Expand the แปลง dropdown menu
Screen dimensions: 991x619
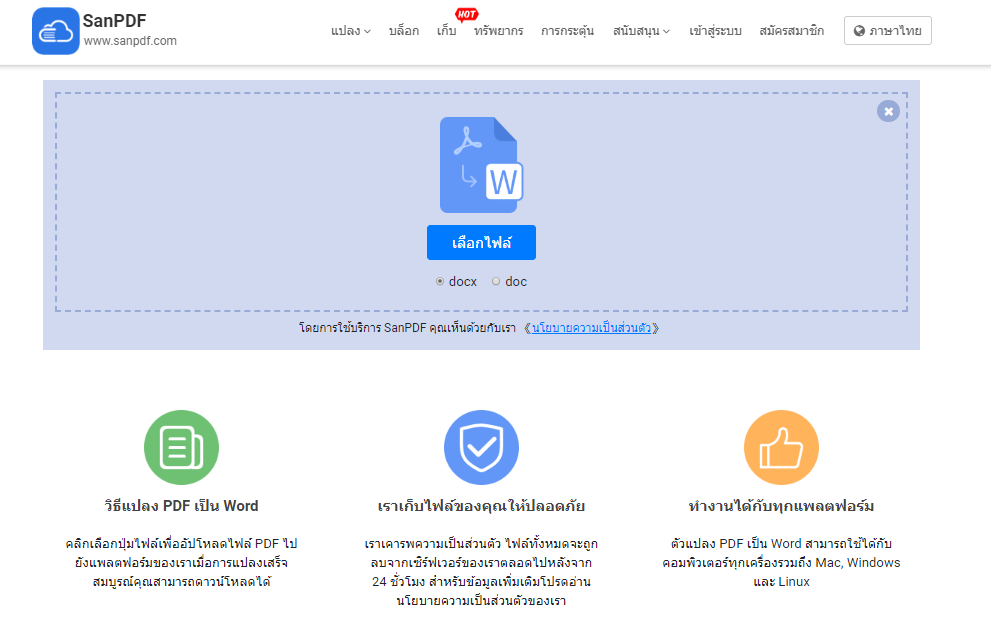tap(351, 31)
